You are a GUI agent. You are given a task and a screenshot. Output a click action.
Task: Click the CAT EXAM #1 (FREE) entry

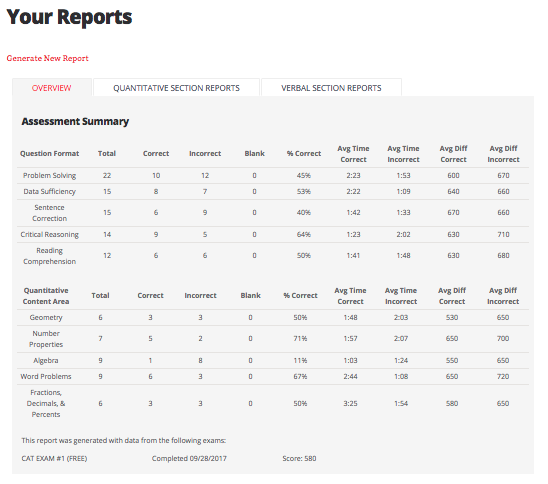coord(54,458)
